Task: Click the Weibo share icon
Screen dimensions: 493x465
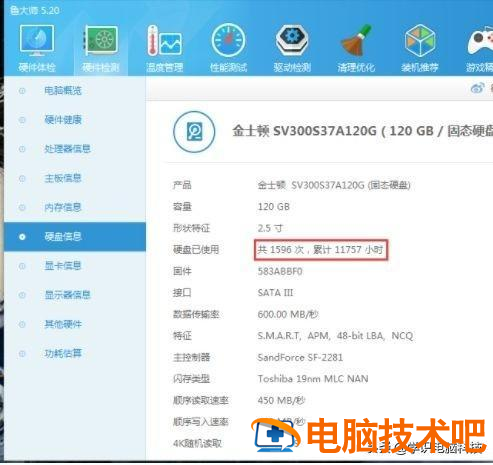Action: tap(477, 88)
